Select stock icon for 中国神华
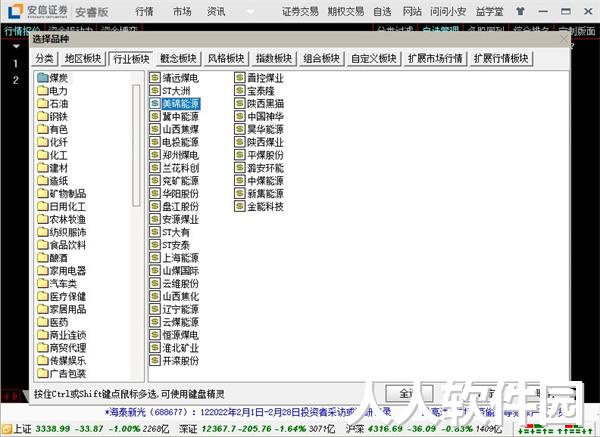 point(240,117)
